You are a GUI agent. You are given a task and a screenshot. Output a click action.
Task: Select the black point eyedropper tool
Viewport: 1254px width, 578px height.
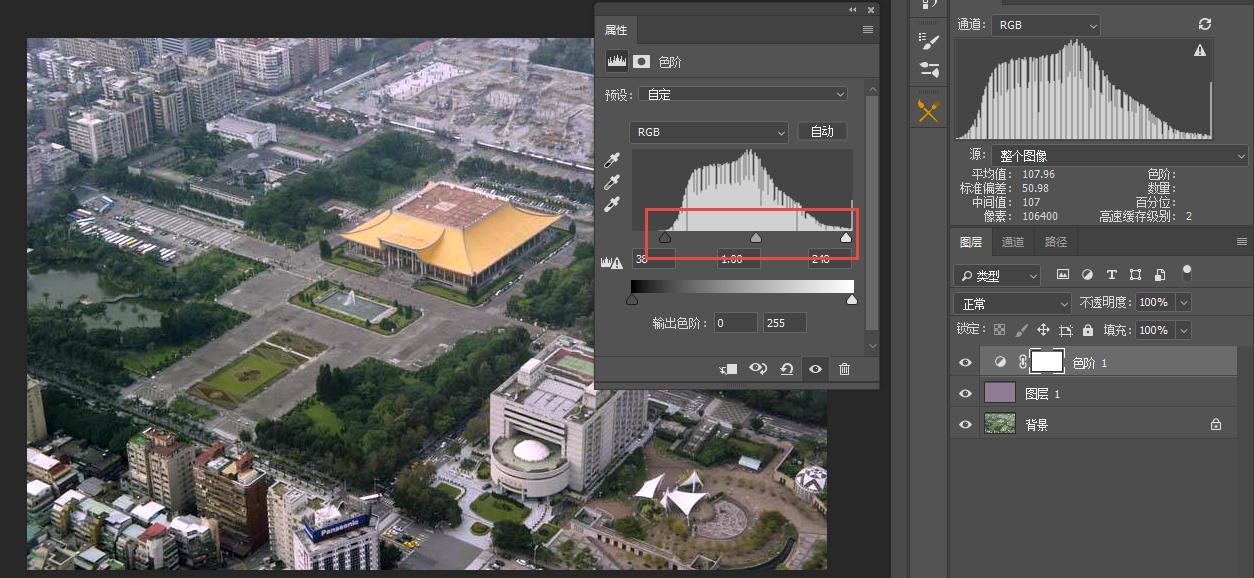tap(612, 160)
